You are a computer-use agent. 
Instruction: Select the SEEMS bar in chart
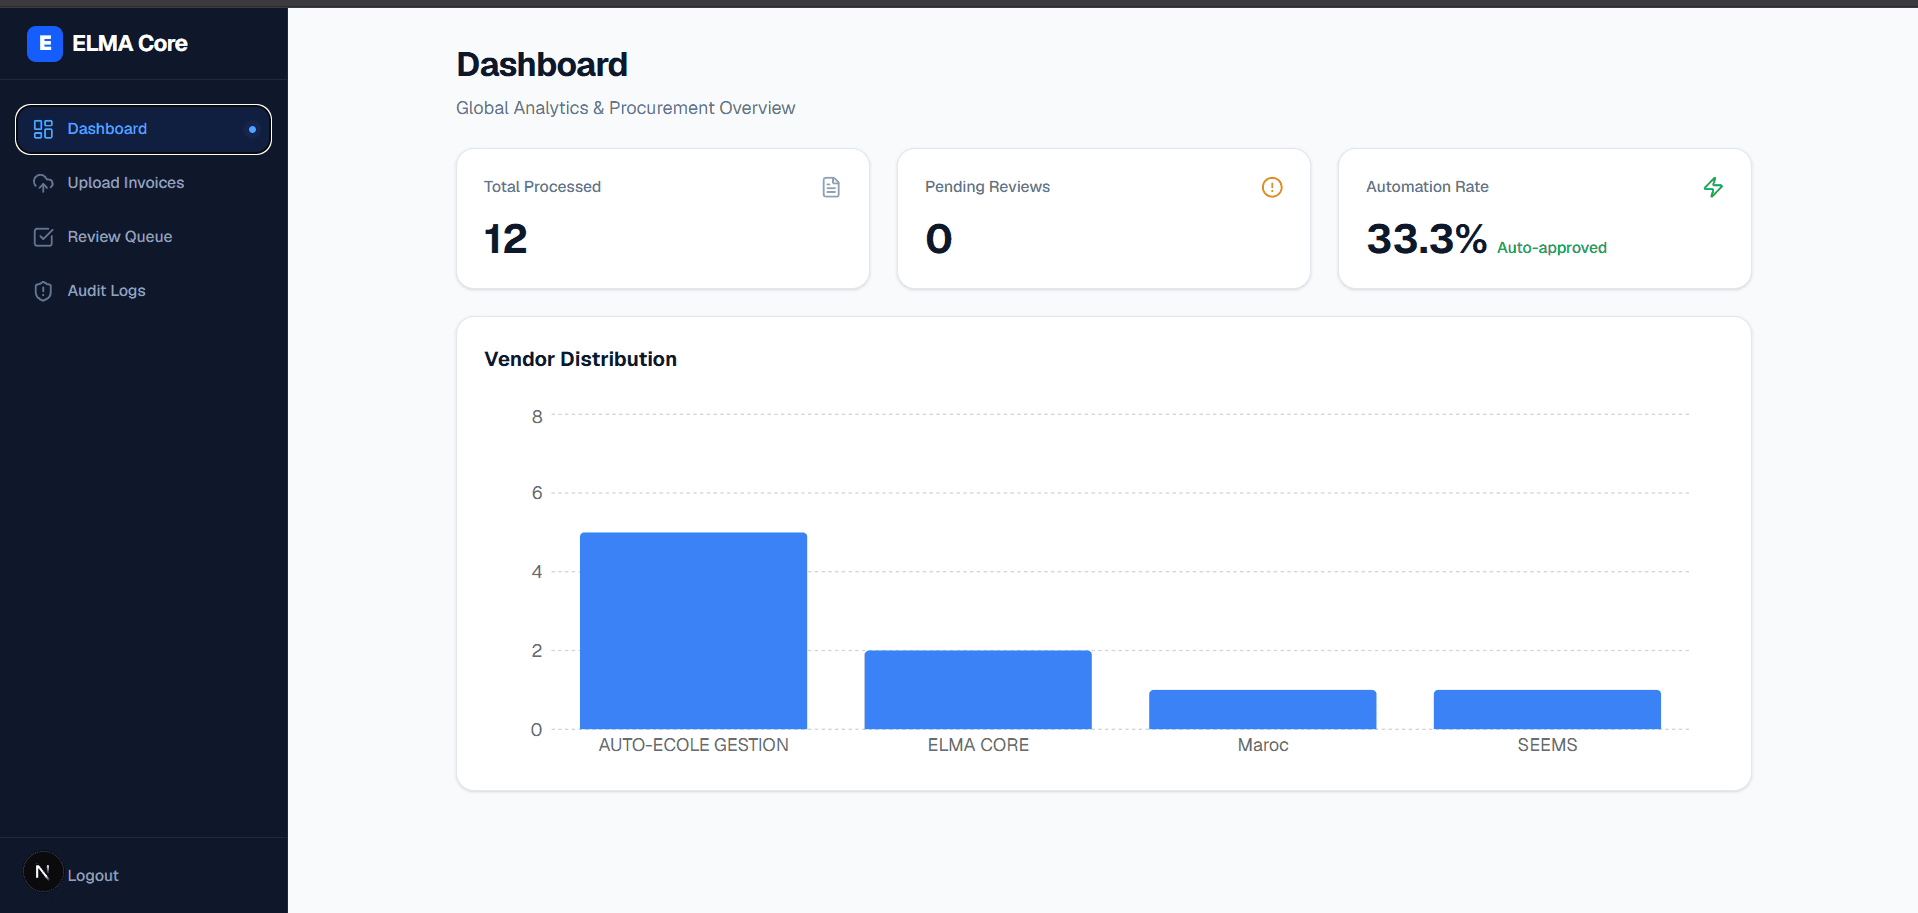[1547, 709]
